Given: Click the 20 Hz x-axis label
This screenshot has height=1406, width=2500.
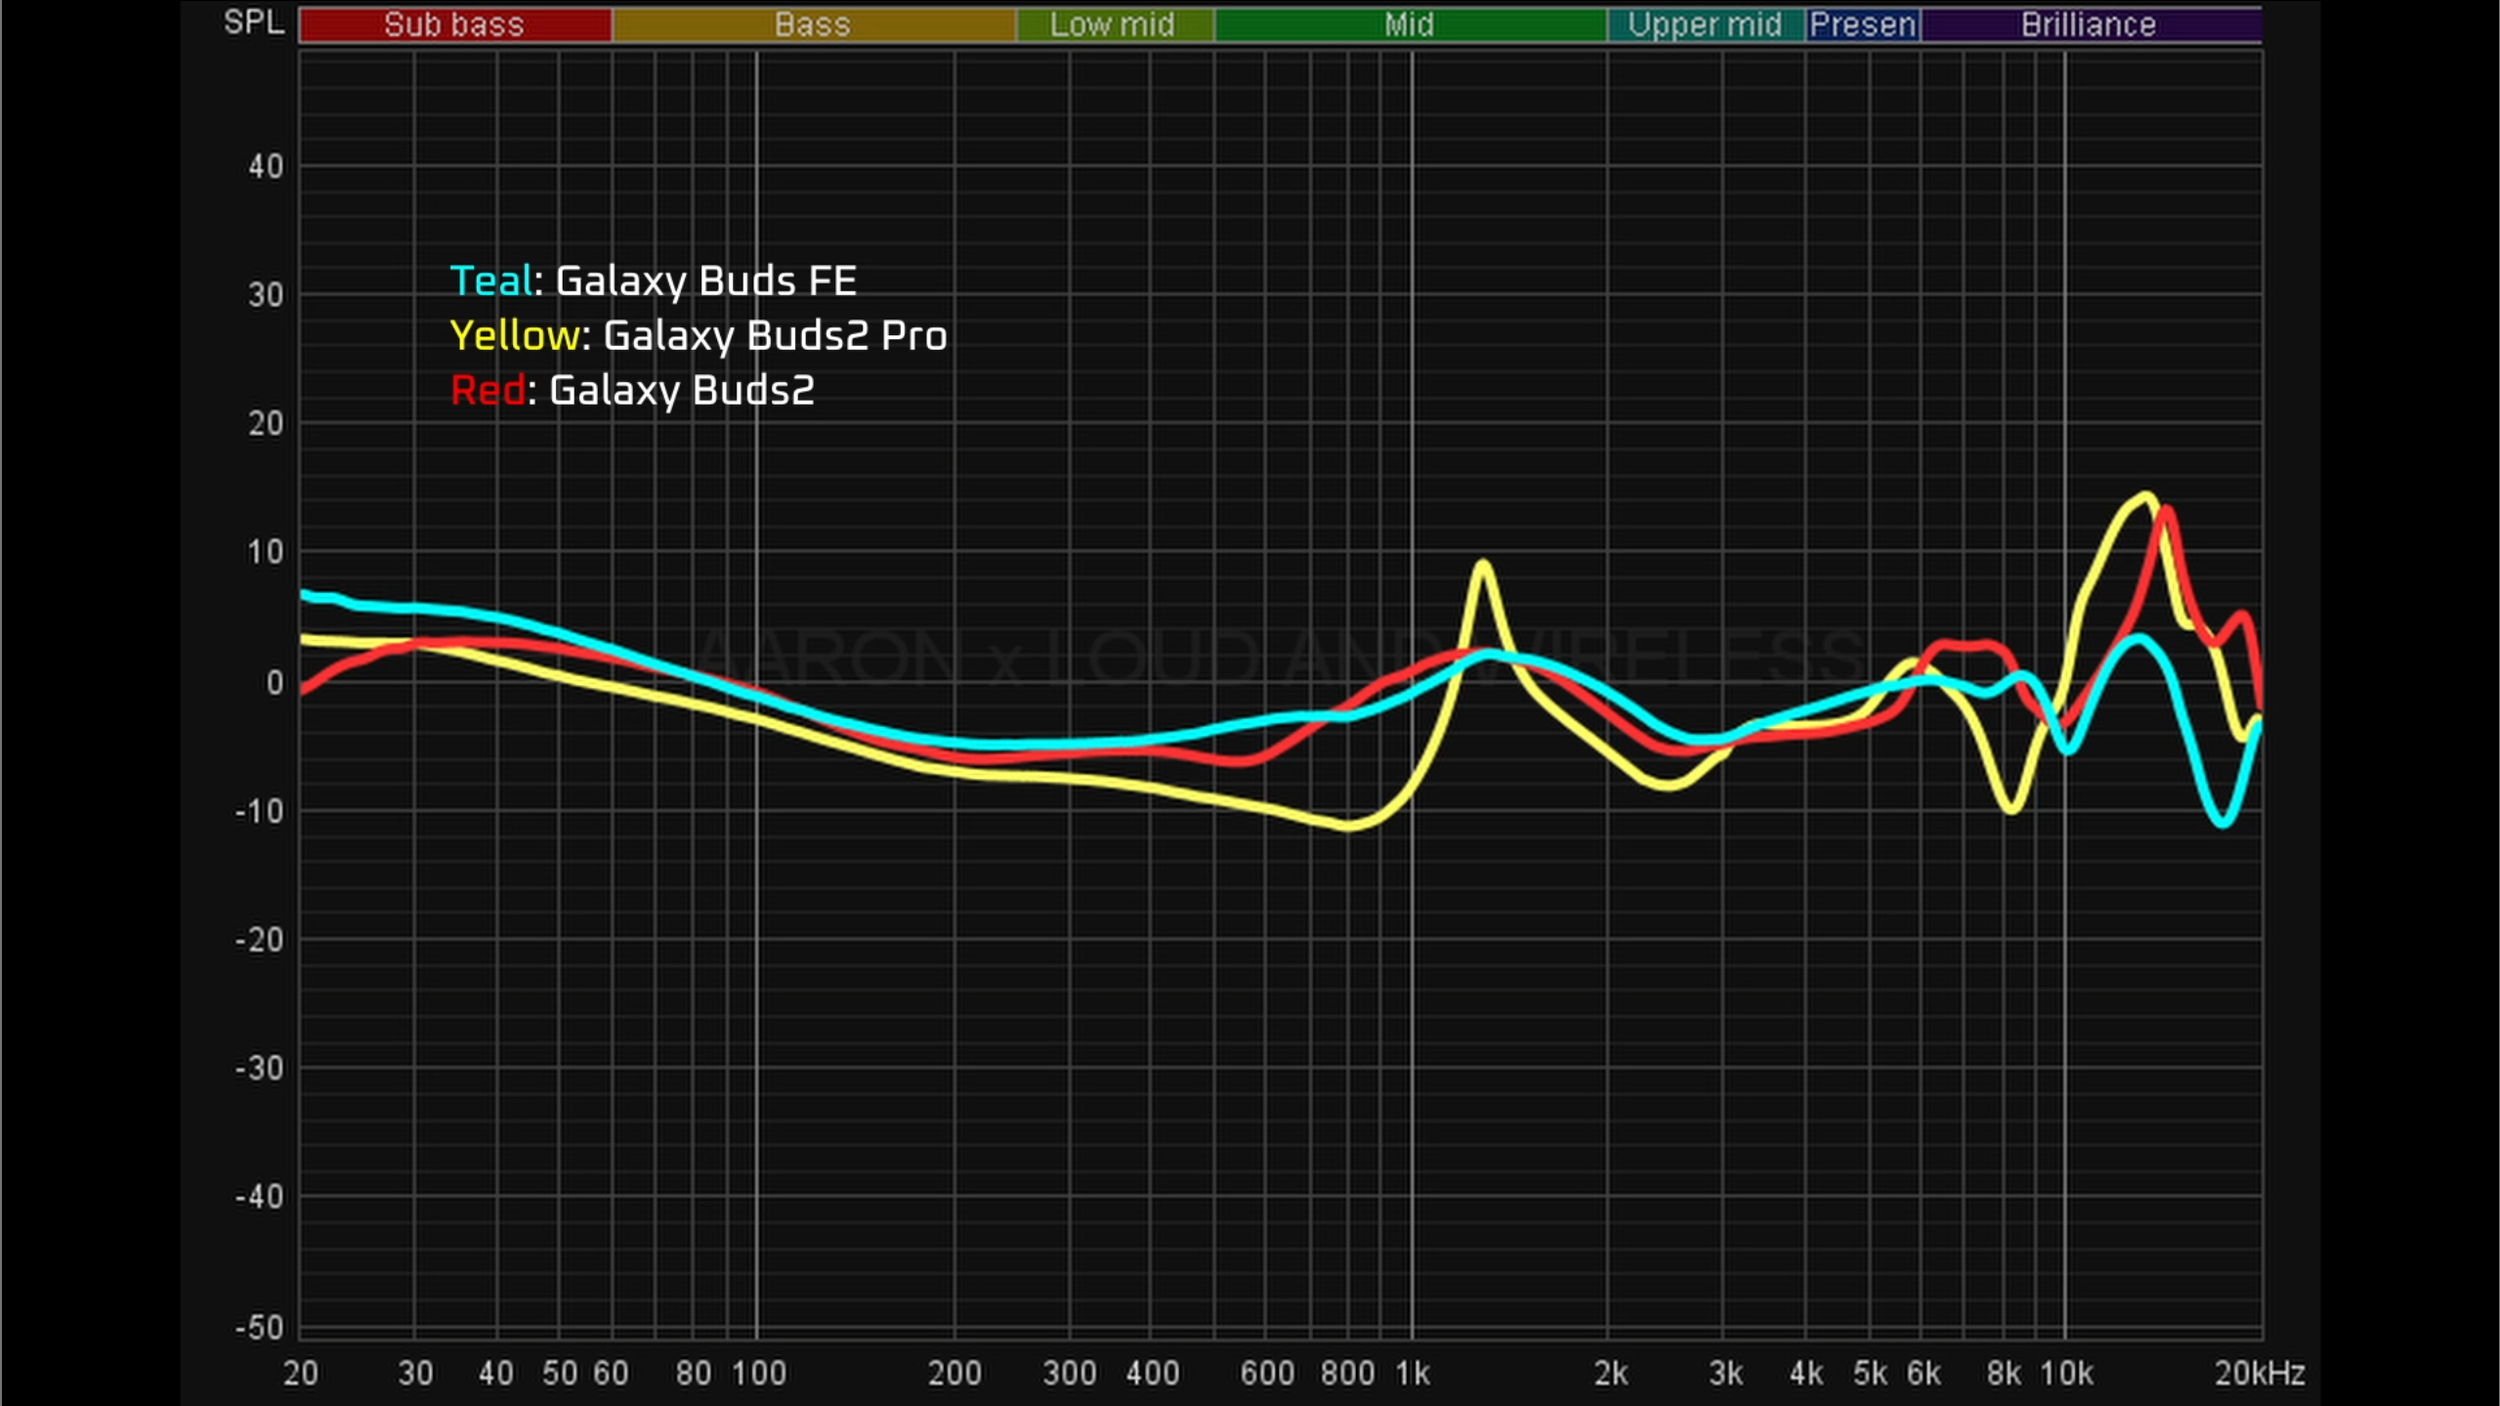Looking at the screenshot, I should click(x=301, y=1373).
